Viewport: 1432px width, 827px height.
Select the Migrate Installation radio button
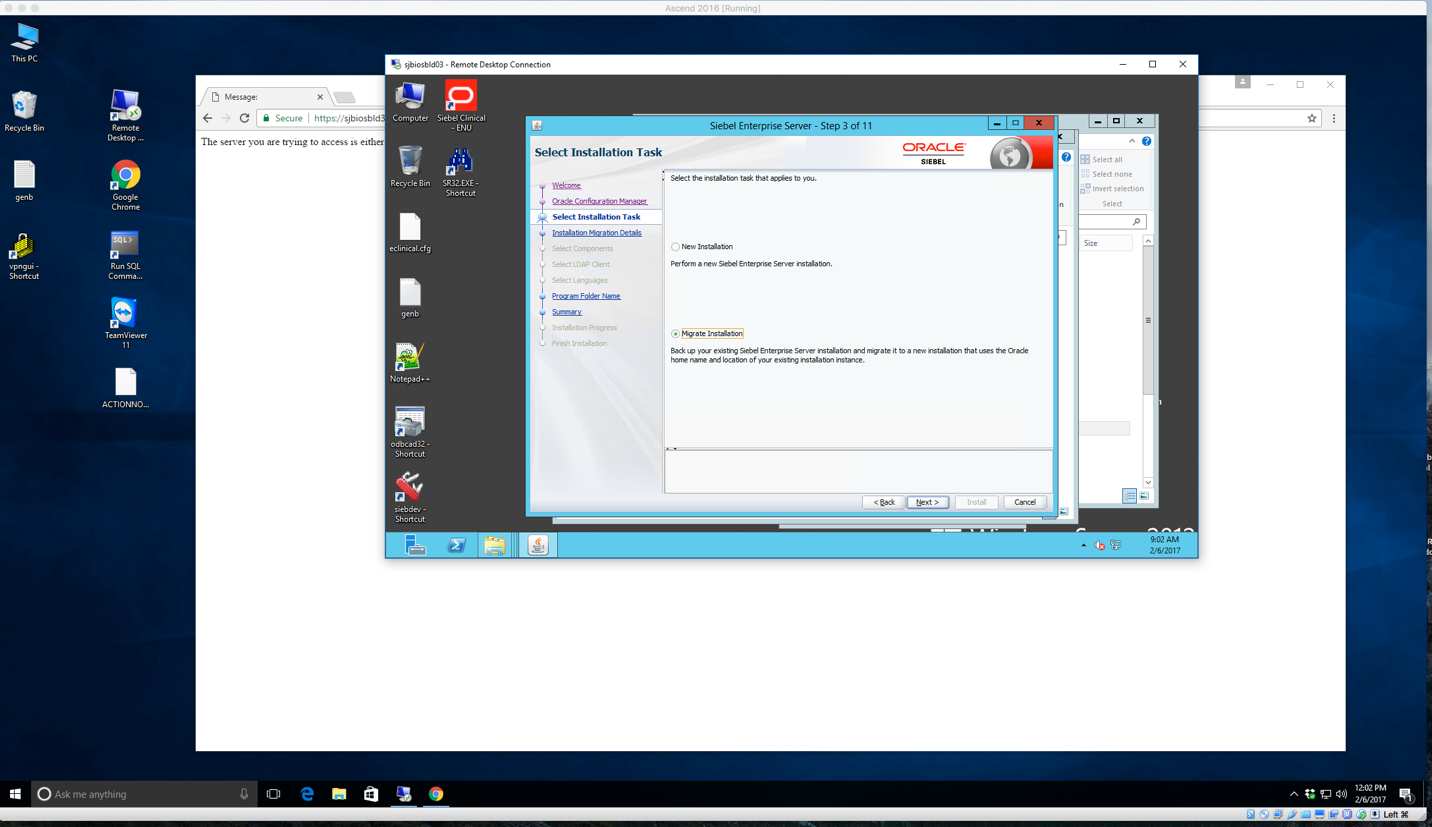click(x=676, y=334)
